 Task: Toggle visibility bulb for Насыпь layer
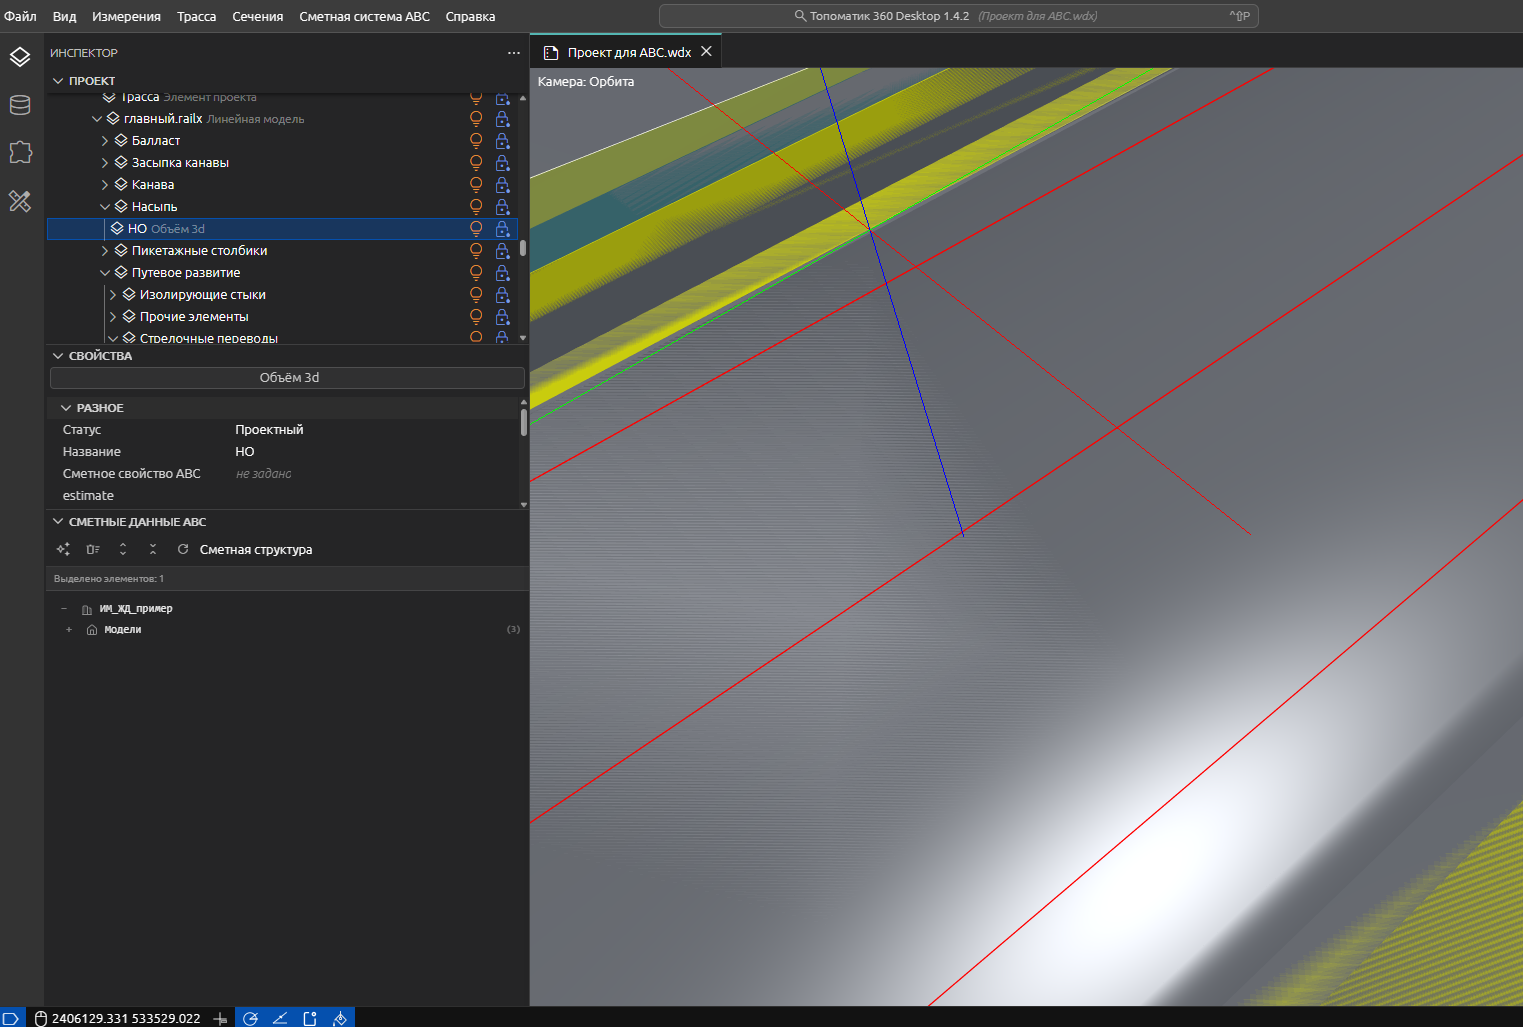coord(476,207)
